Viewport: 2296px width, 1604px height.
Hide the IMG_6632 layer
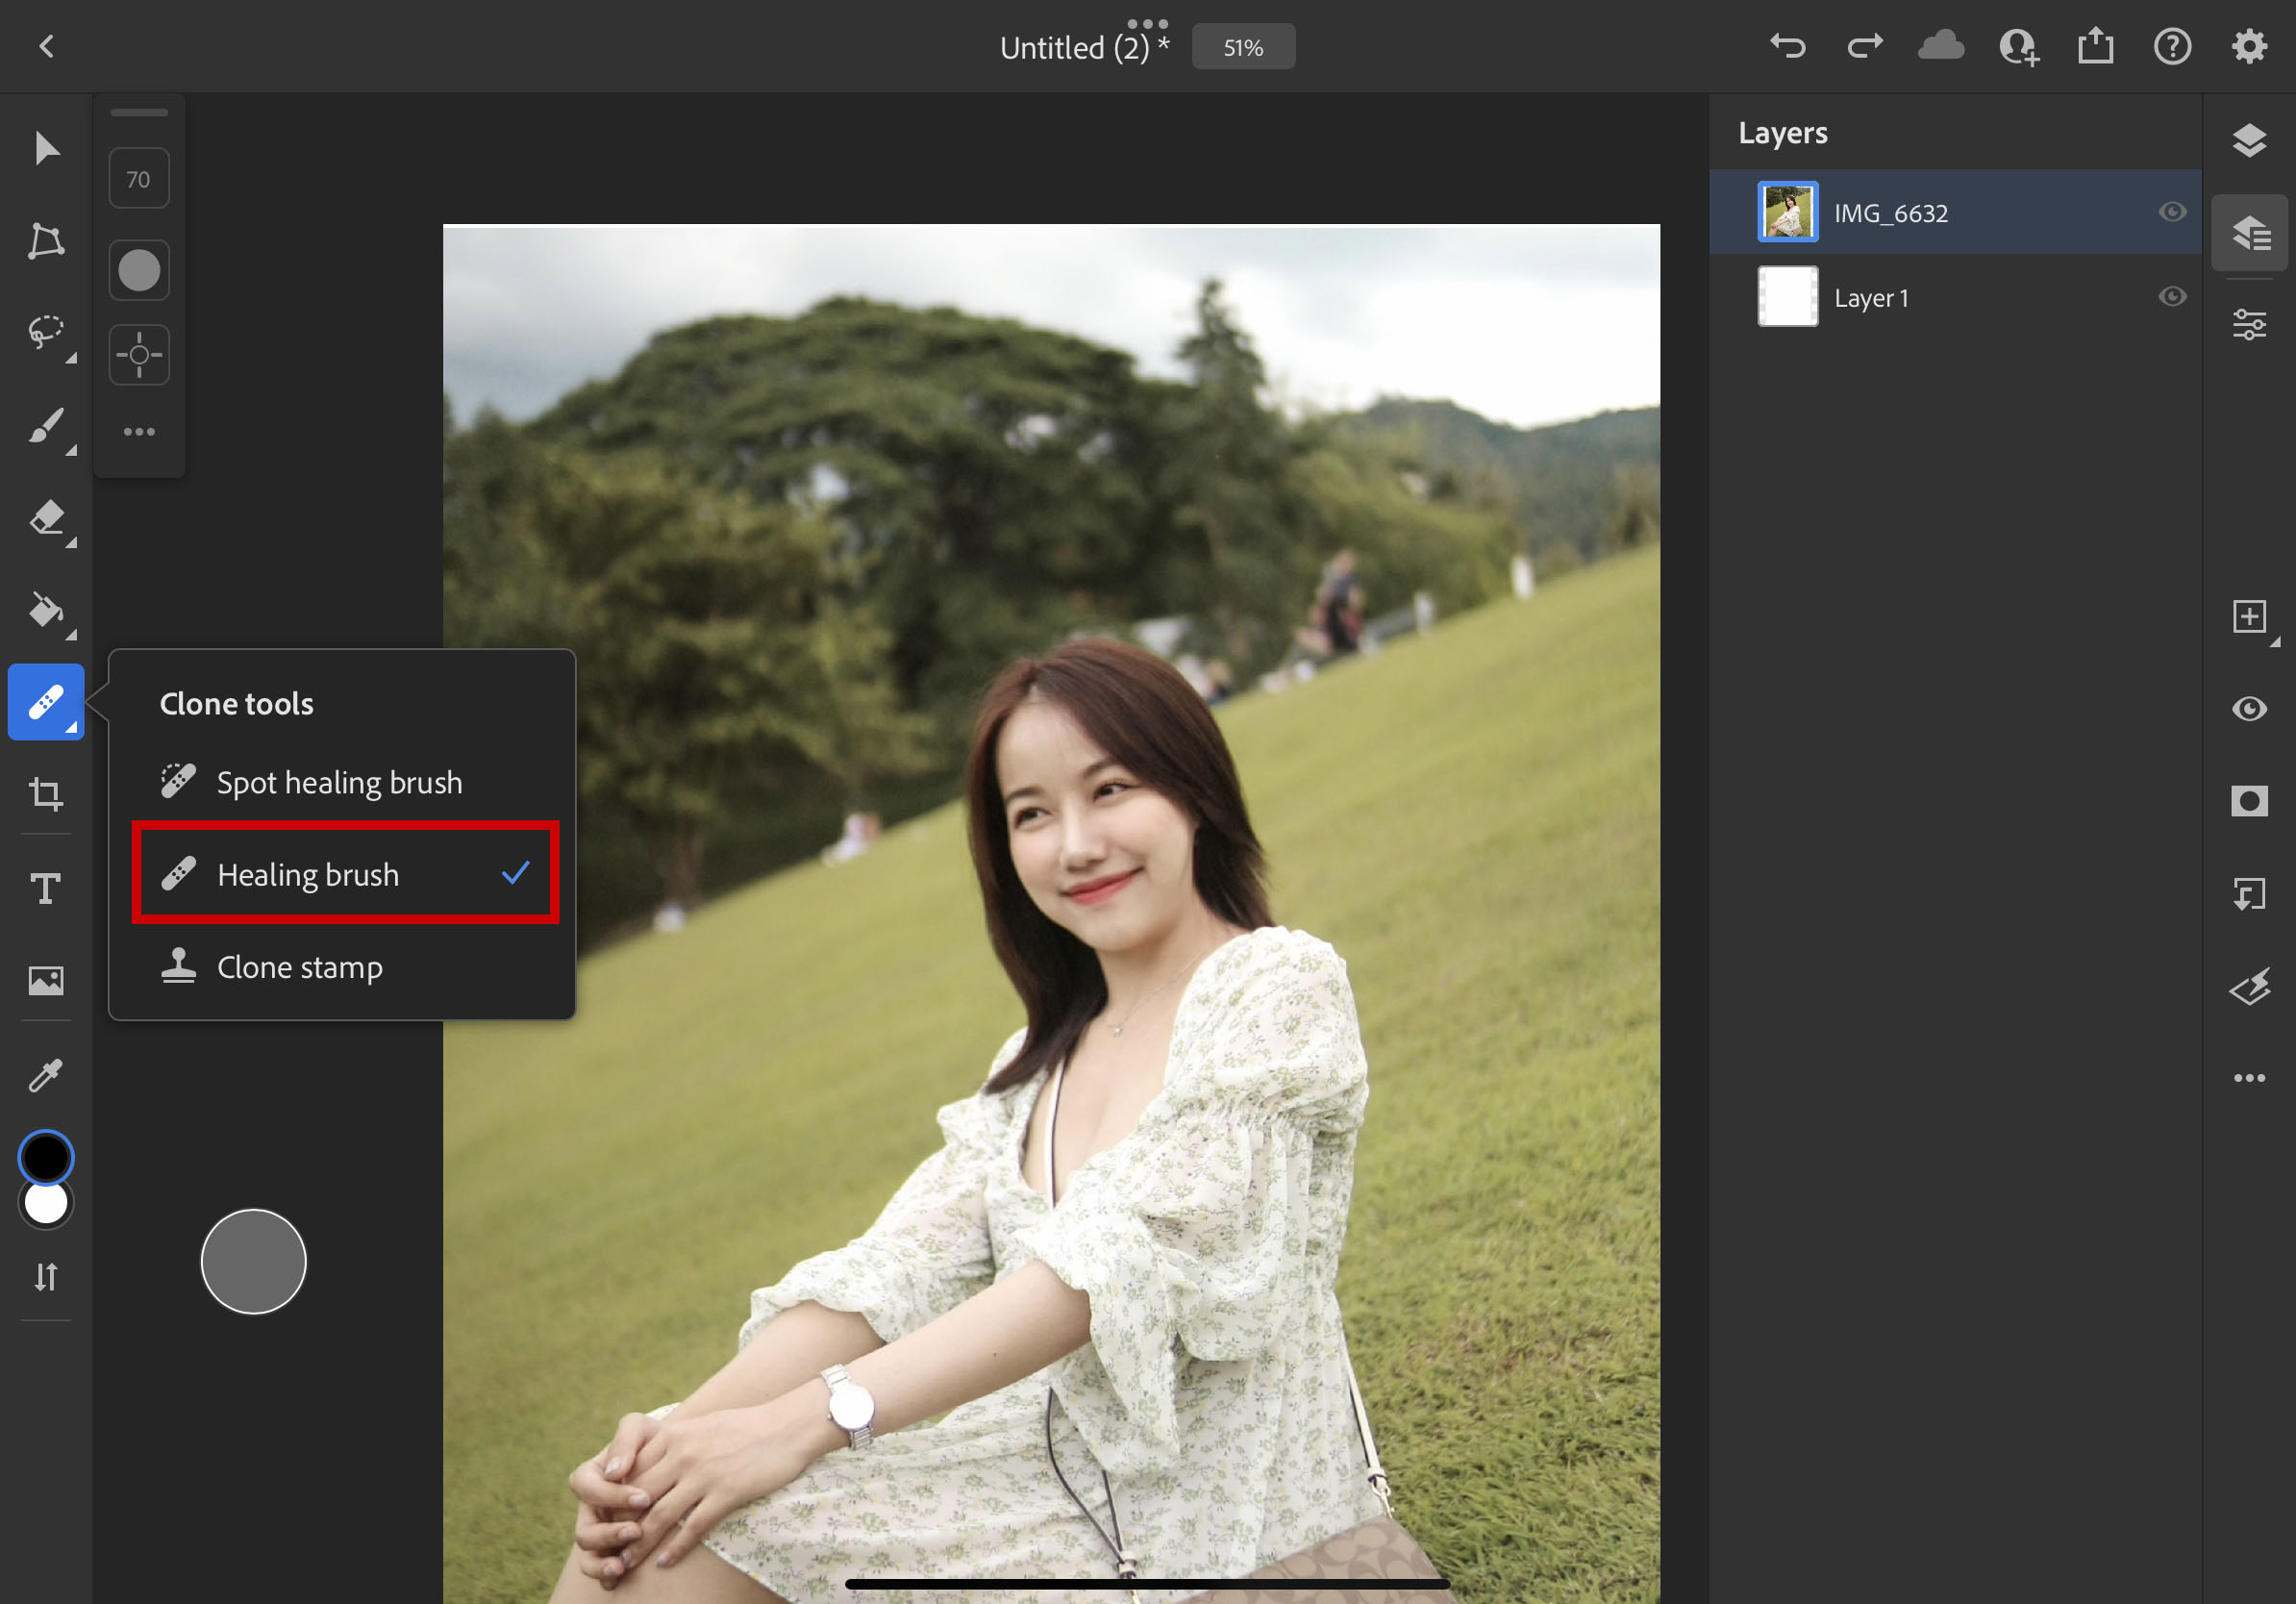pos(2171,212)
